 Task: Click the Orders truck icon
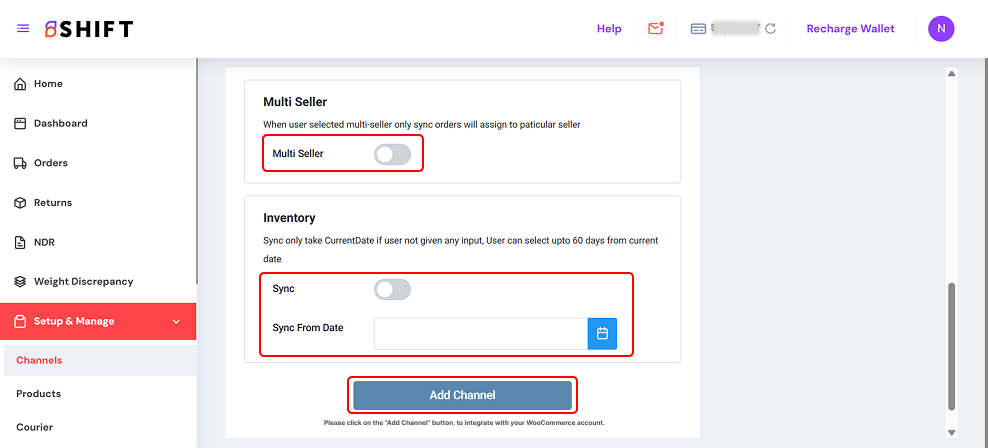tap(20, 163)
